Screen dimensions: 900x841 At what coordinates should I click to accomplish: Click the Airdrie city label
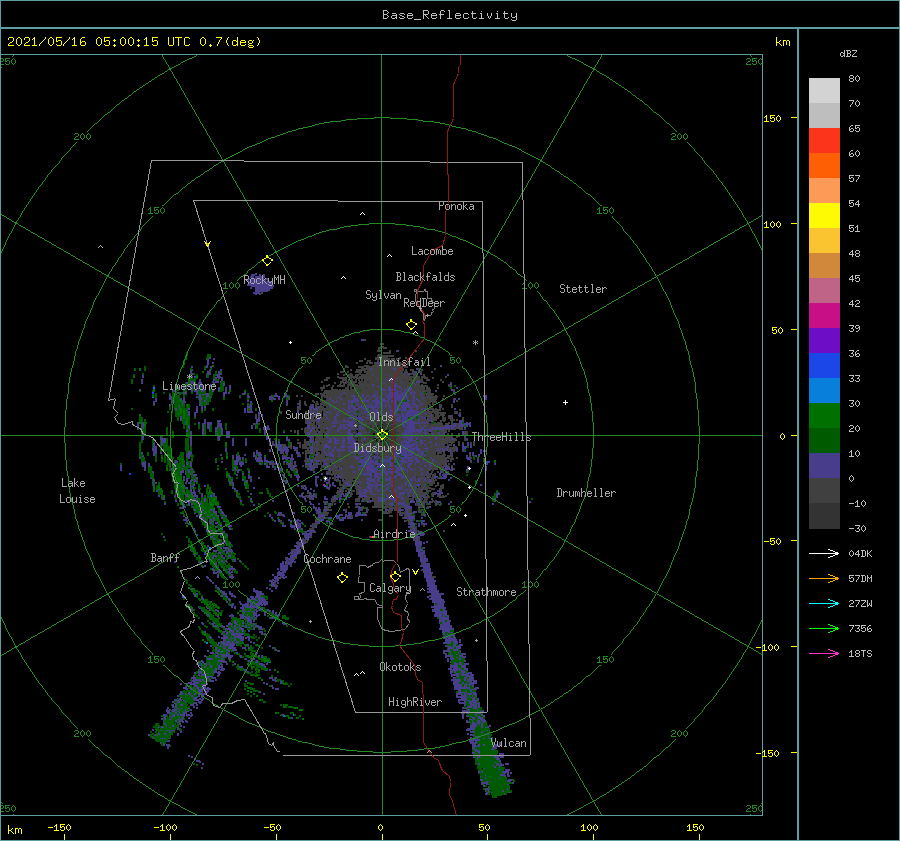click(394, 534)
